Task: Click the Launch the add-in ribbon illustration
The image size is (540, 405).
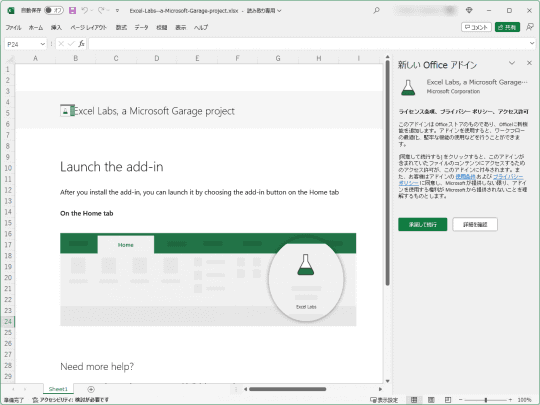Action: 208,279
